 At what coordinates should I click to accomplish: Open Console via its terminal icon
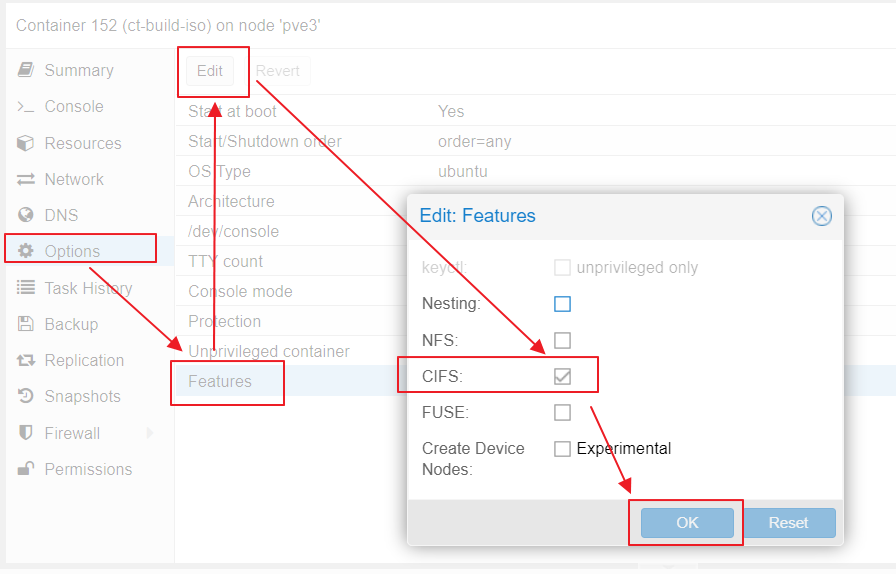tap(26, 106)
